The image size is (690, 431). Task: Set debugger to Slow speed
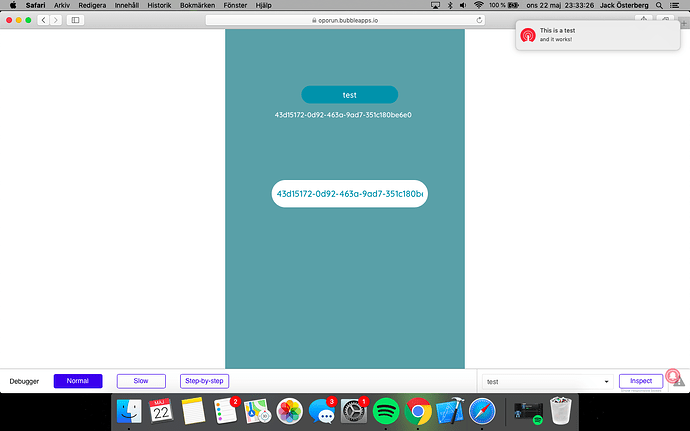pyautogui.click(x=141, y=381)
